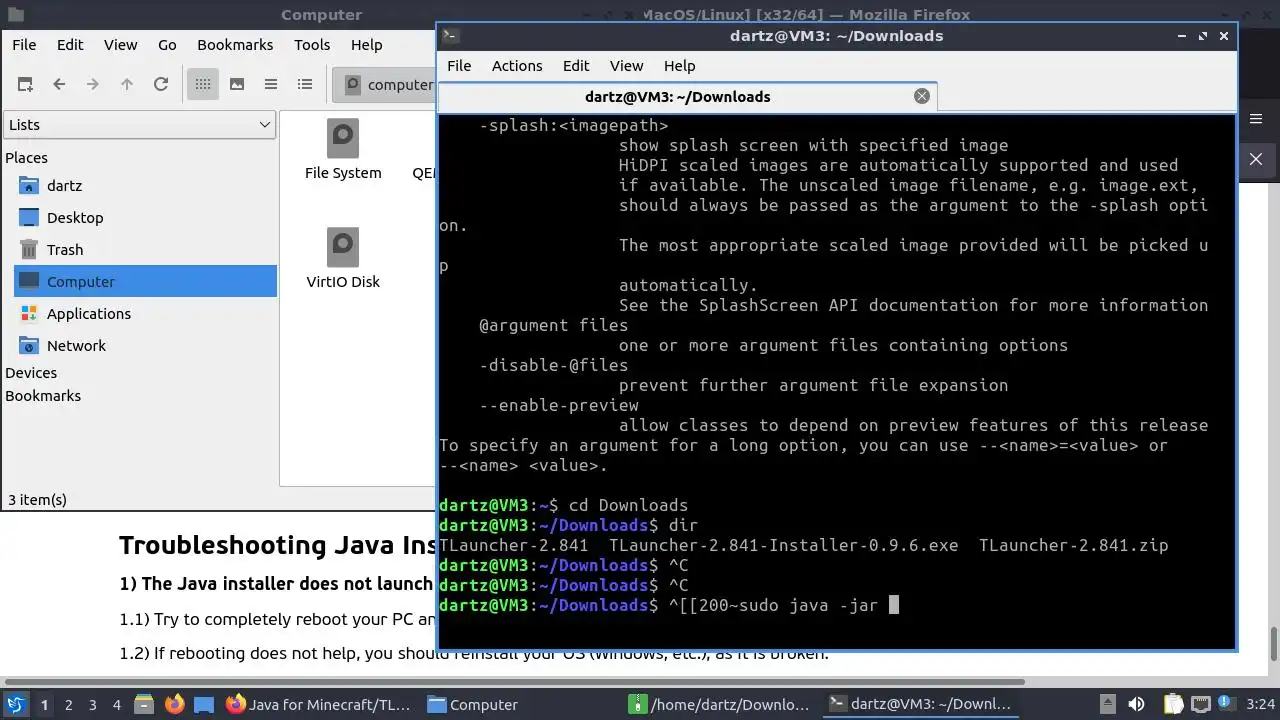The image size is (1280, 720).
Task: Open Help menu in file manager
Action: coord(366,45)
